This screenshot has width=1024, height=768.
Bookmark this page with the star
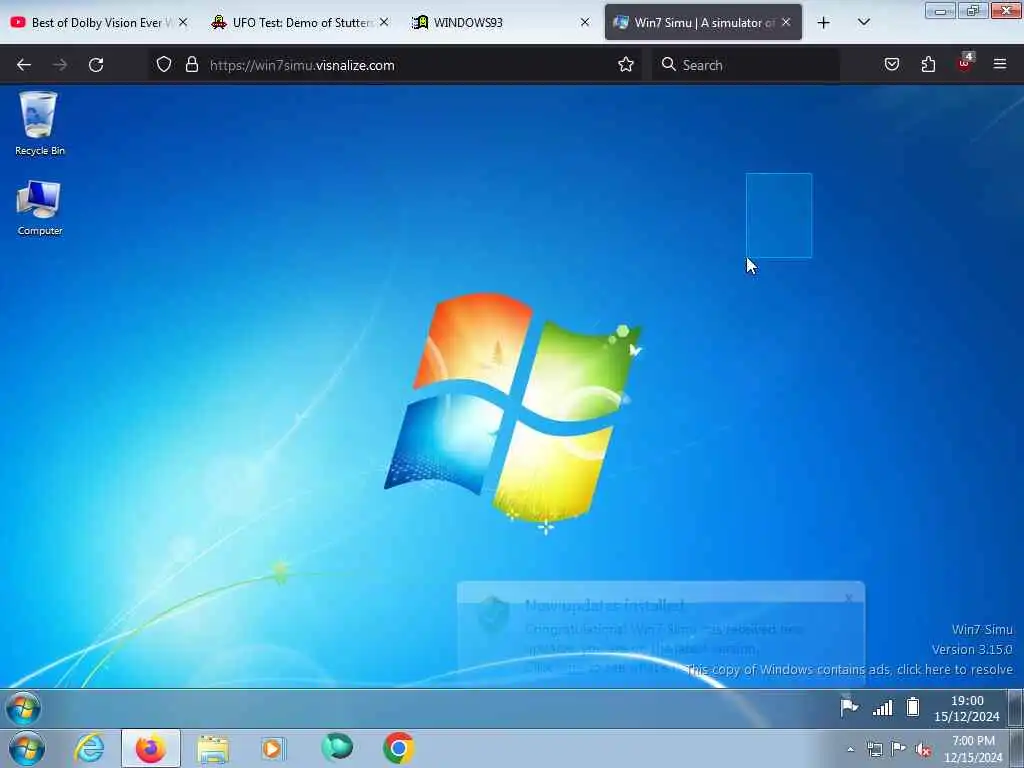626,65
